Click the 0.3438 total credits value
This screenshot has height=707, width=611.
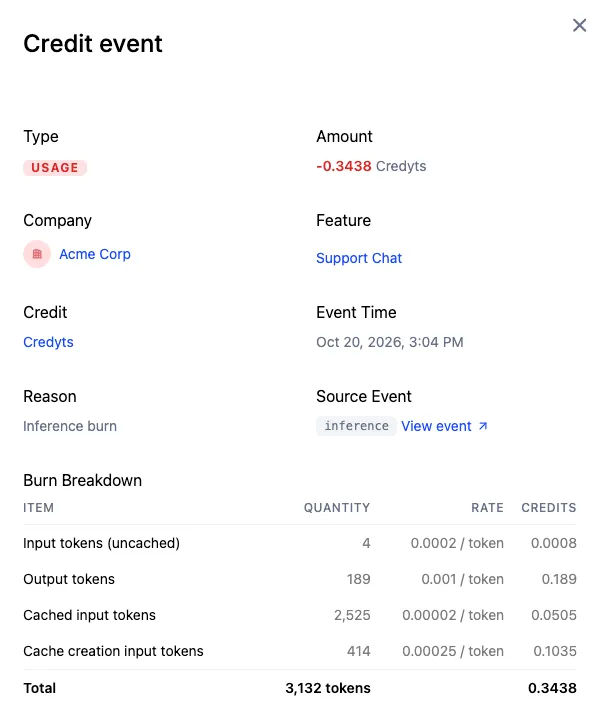click(x=552, y=689)
